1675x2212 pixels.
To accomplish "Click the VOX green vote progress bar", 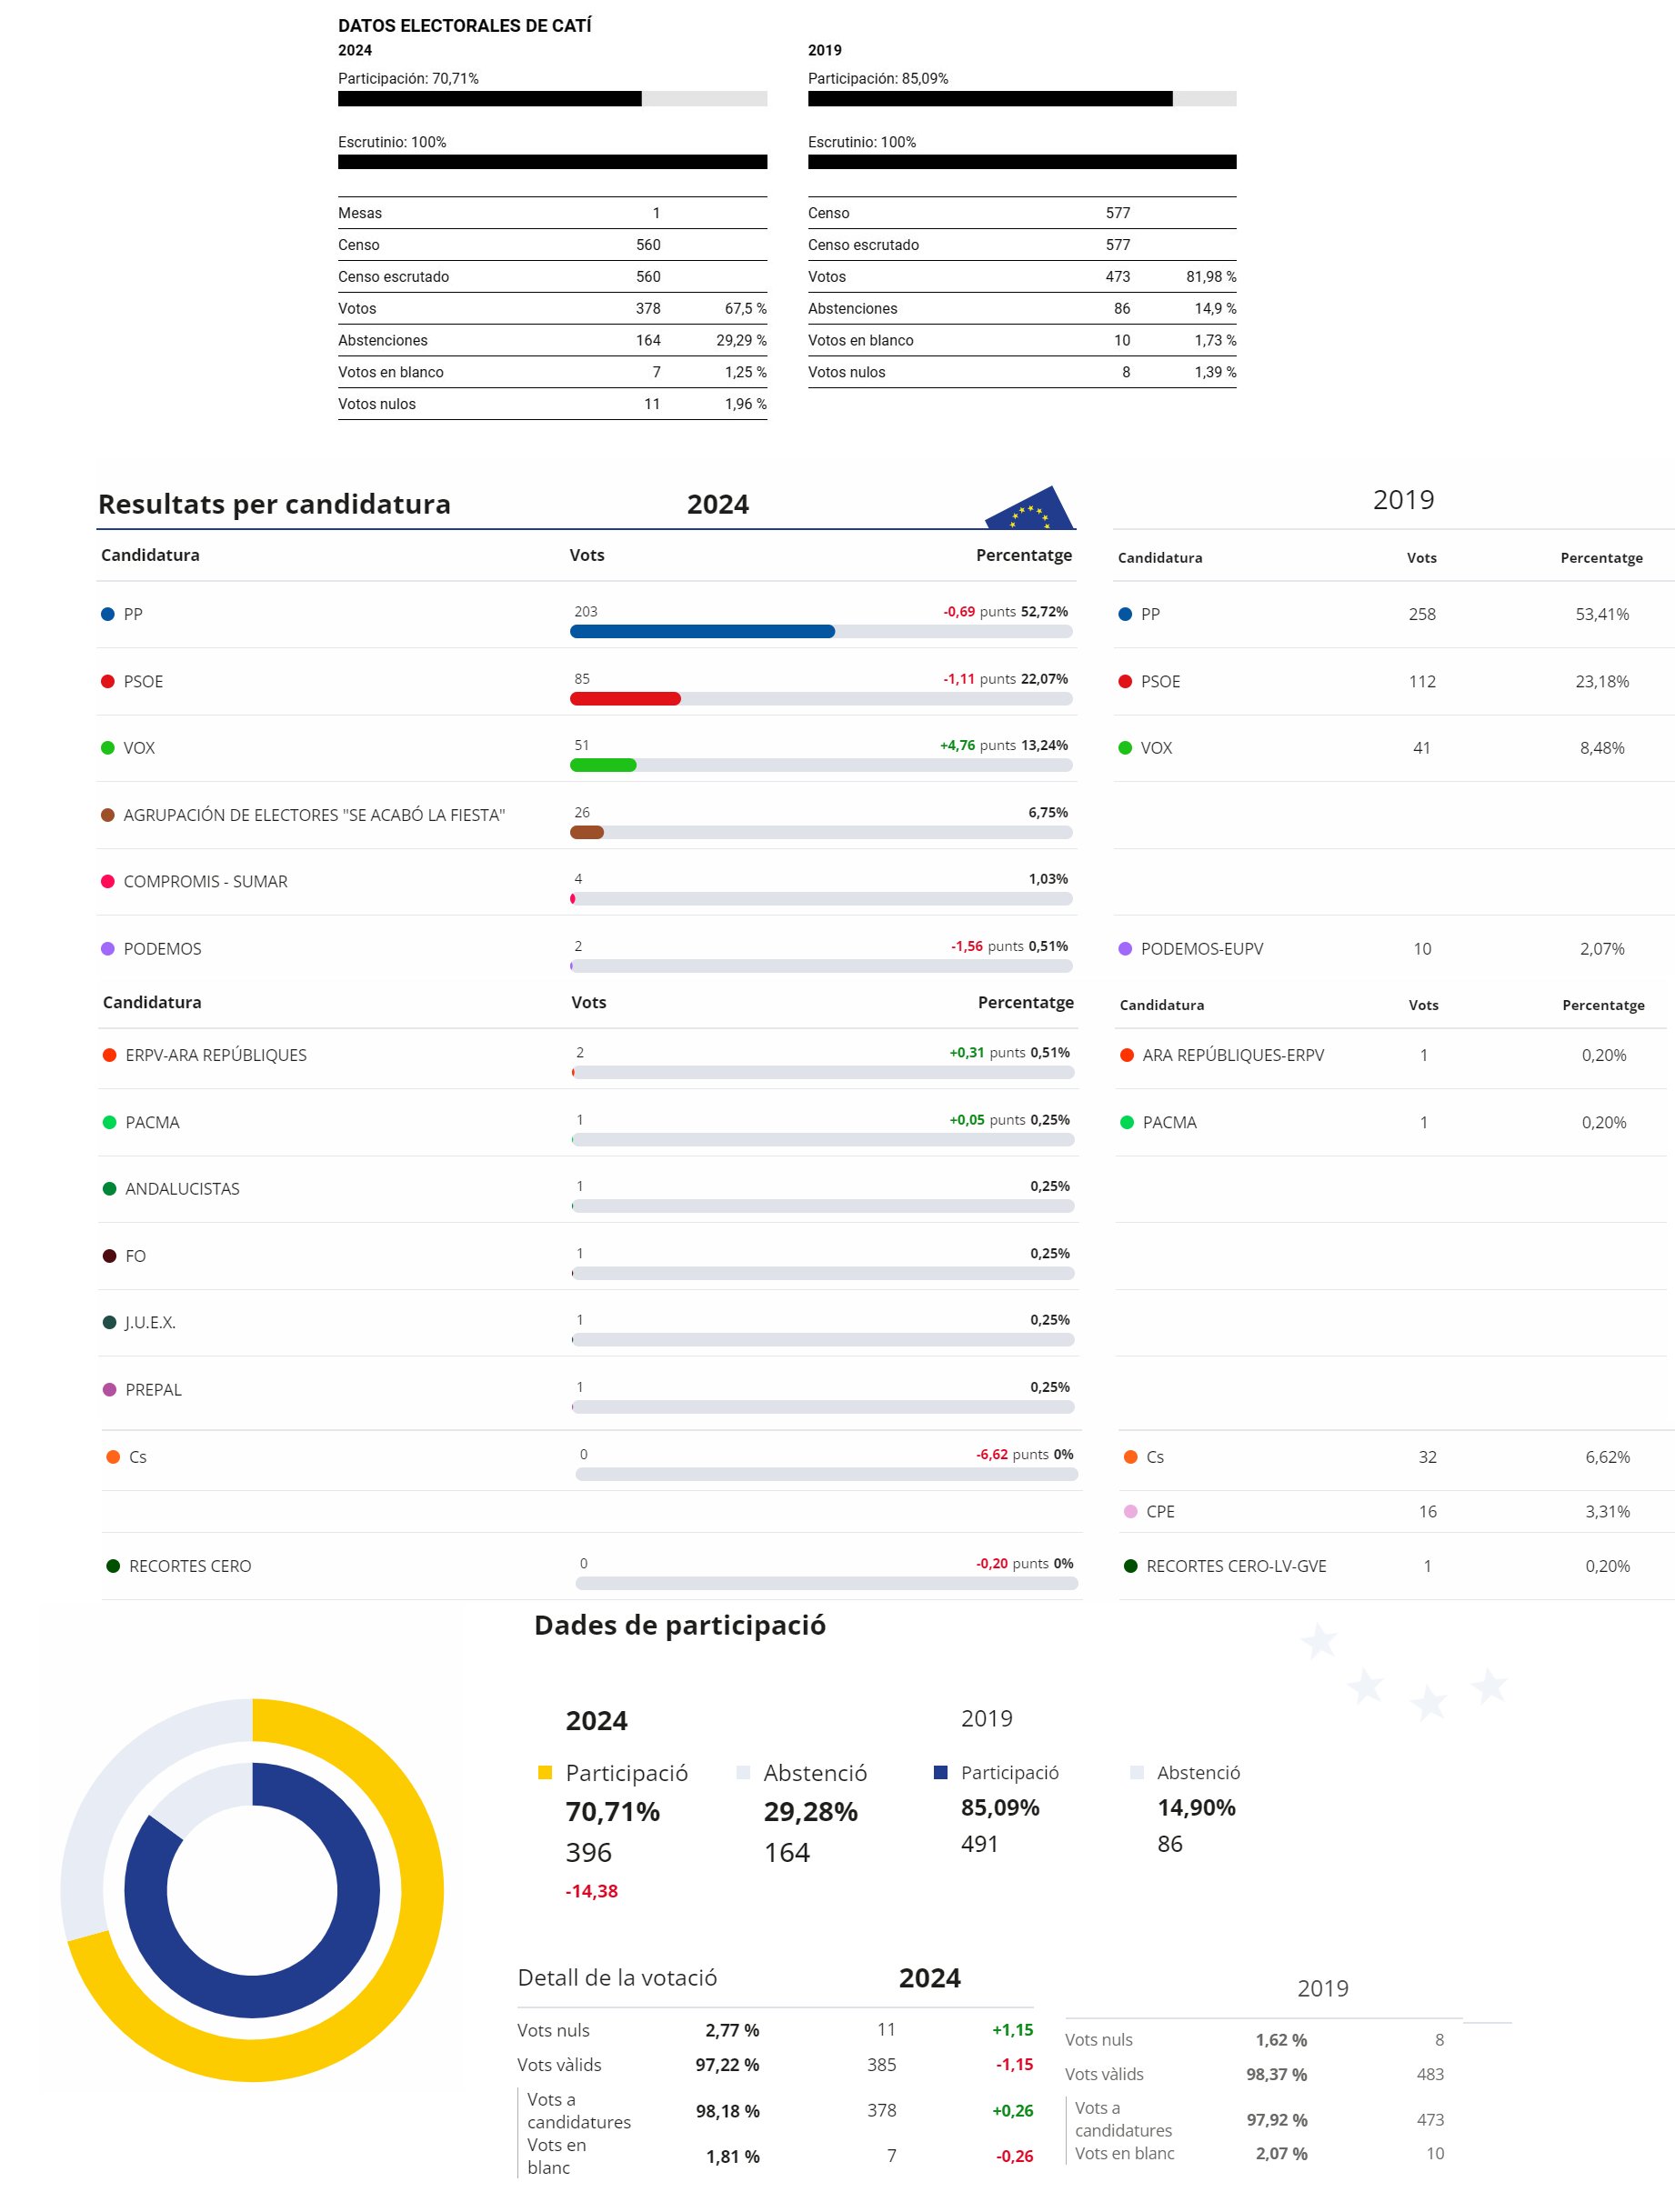I will [x=603, y=765].
